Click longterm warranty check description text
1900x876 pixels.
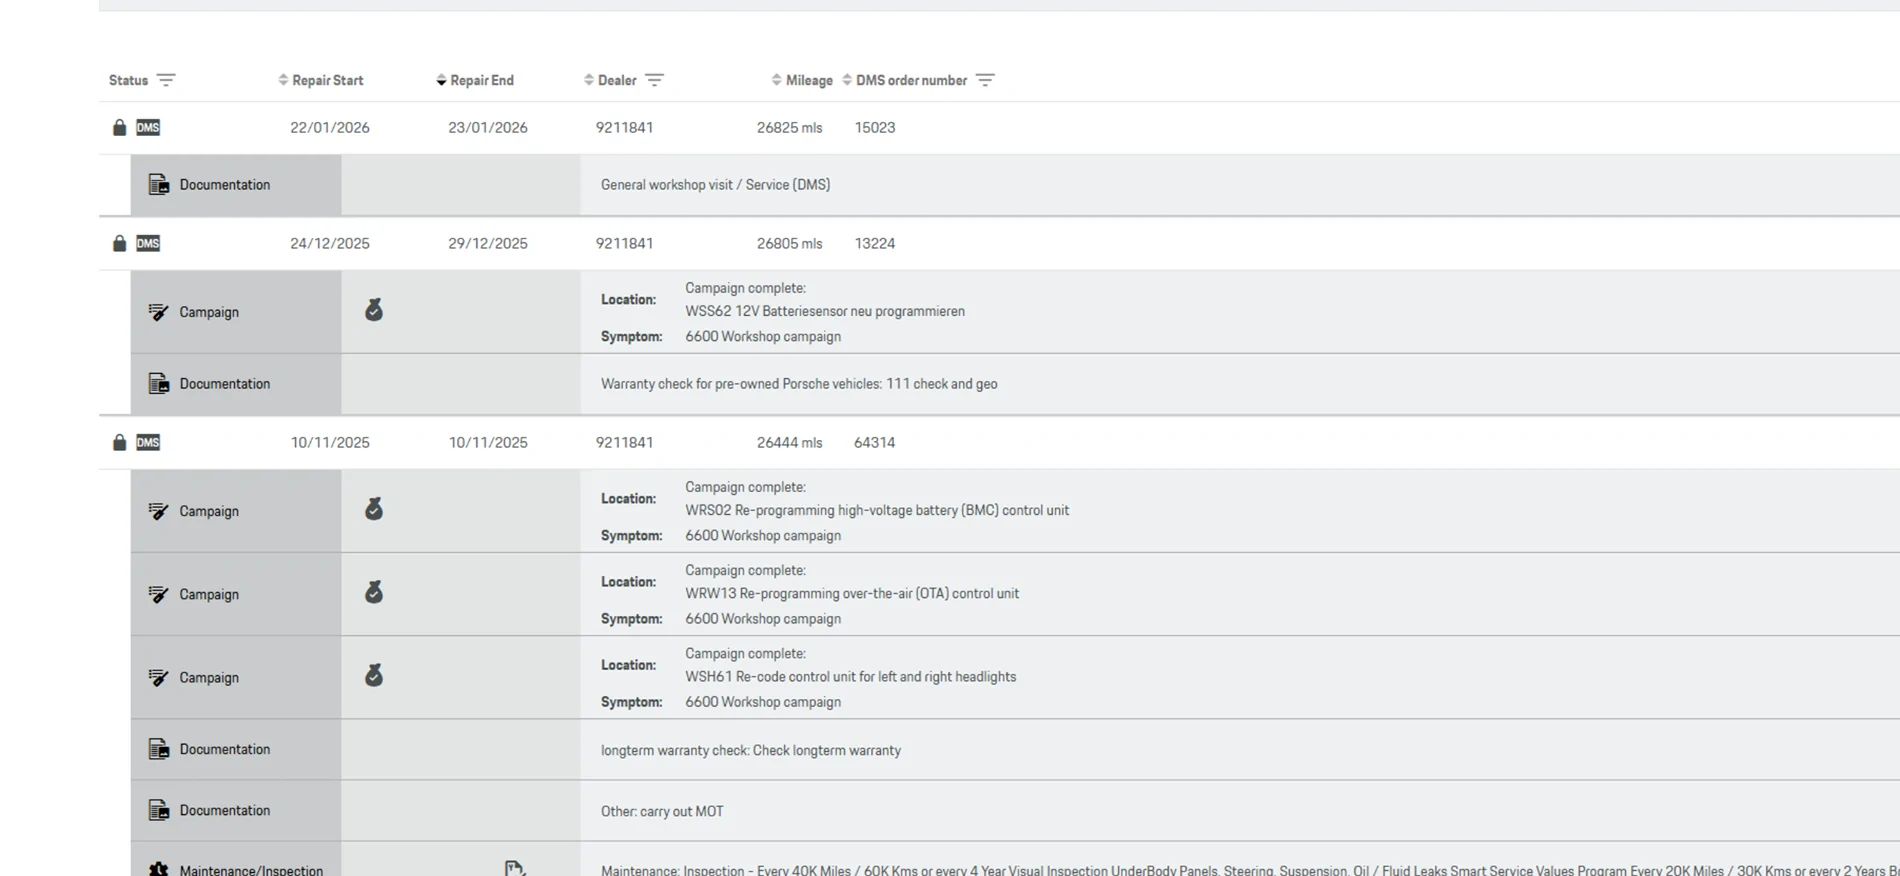(x=751, y=750)
